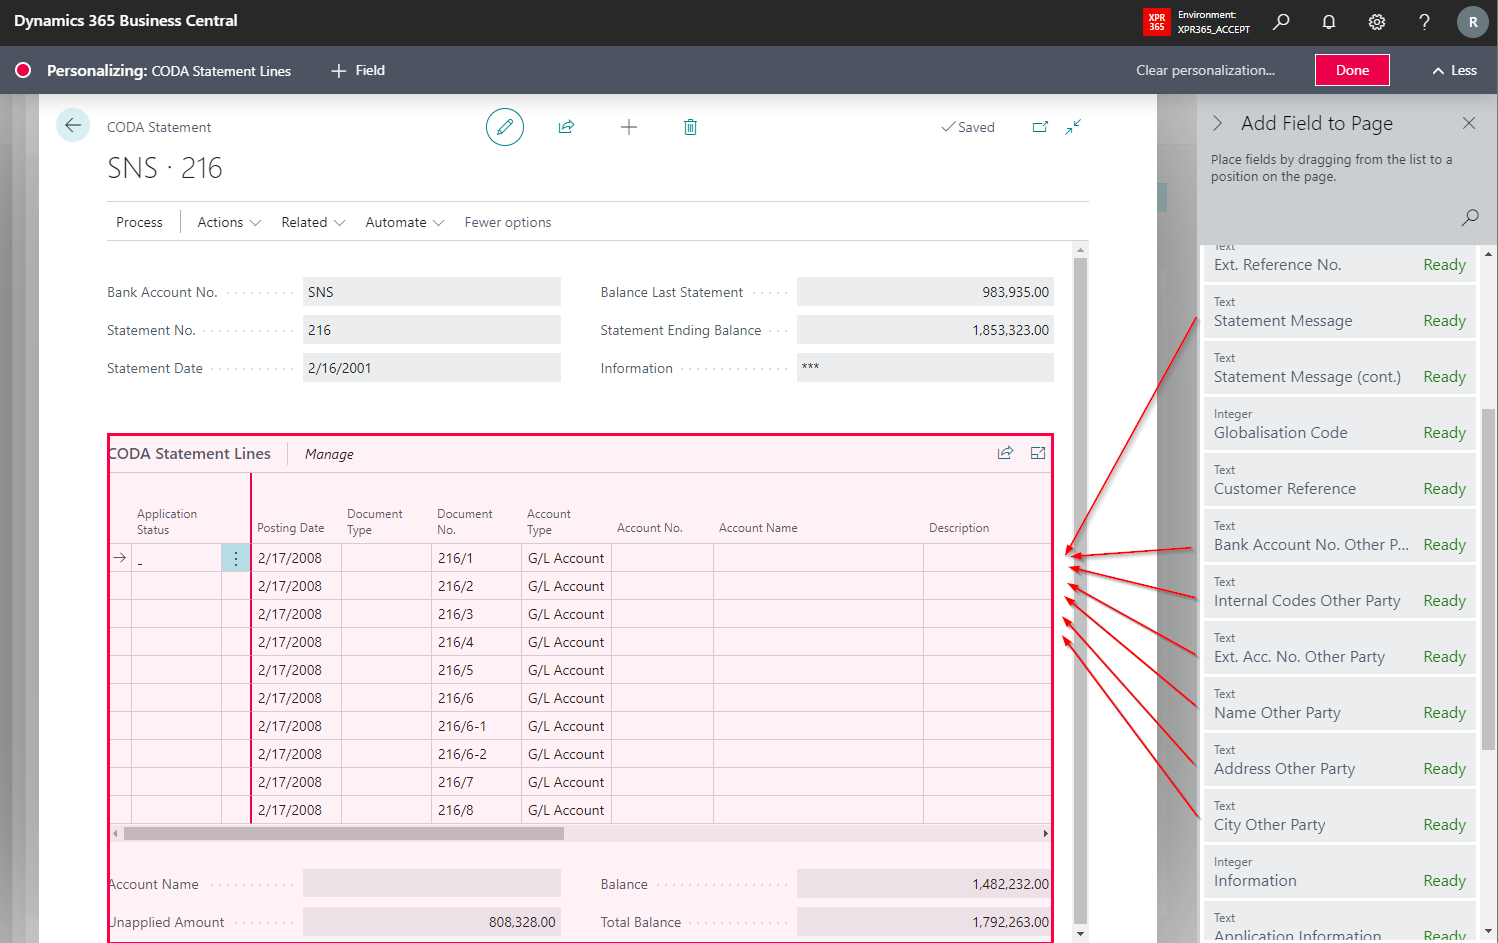Viewport: 1498px width, 943px height.
Task: Open Manage menu in statement lines
Action: coord(329,454)
